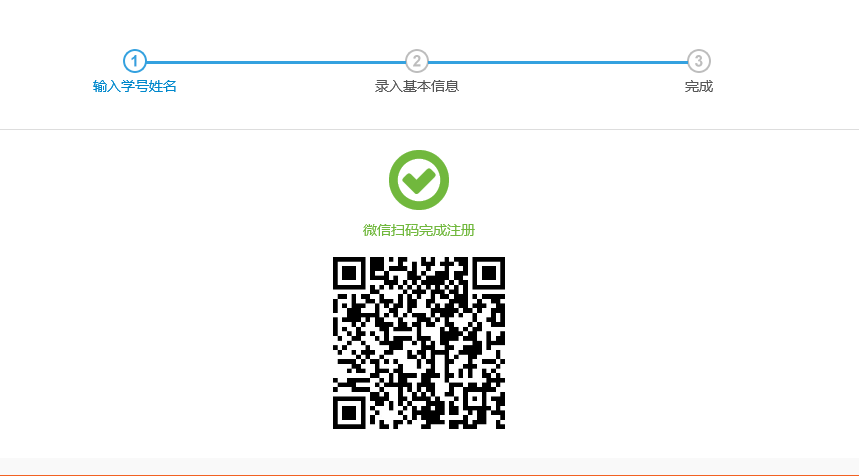Click the green checkmark success icon
859x476 pixels.
419,180
